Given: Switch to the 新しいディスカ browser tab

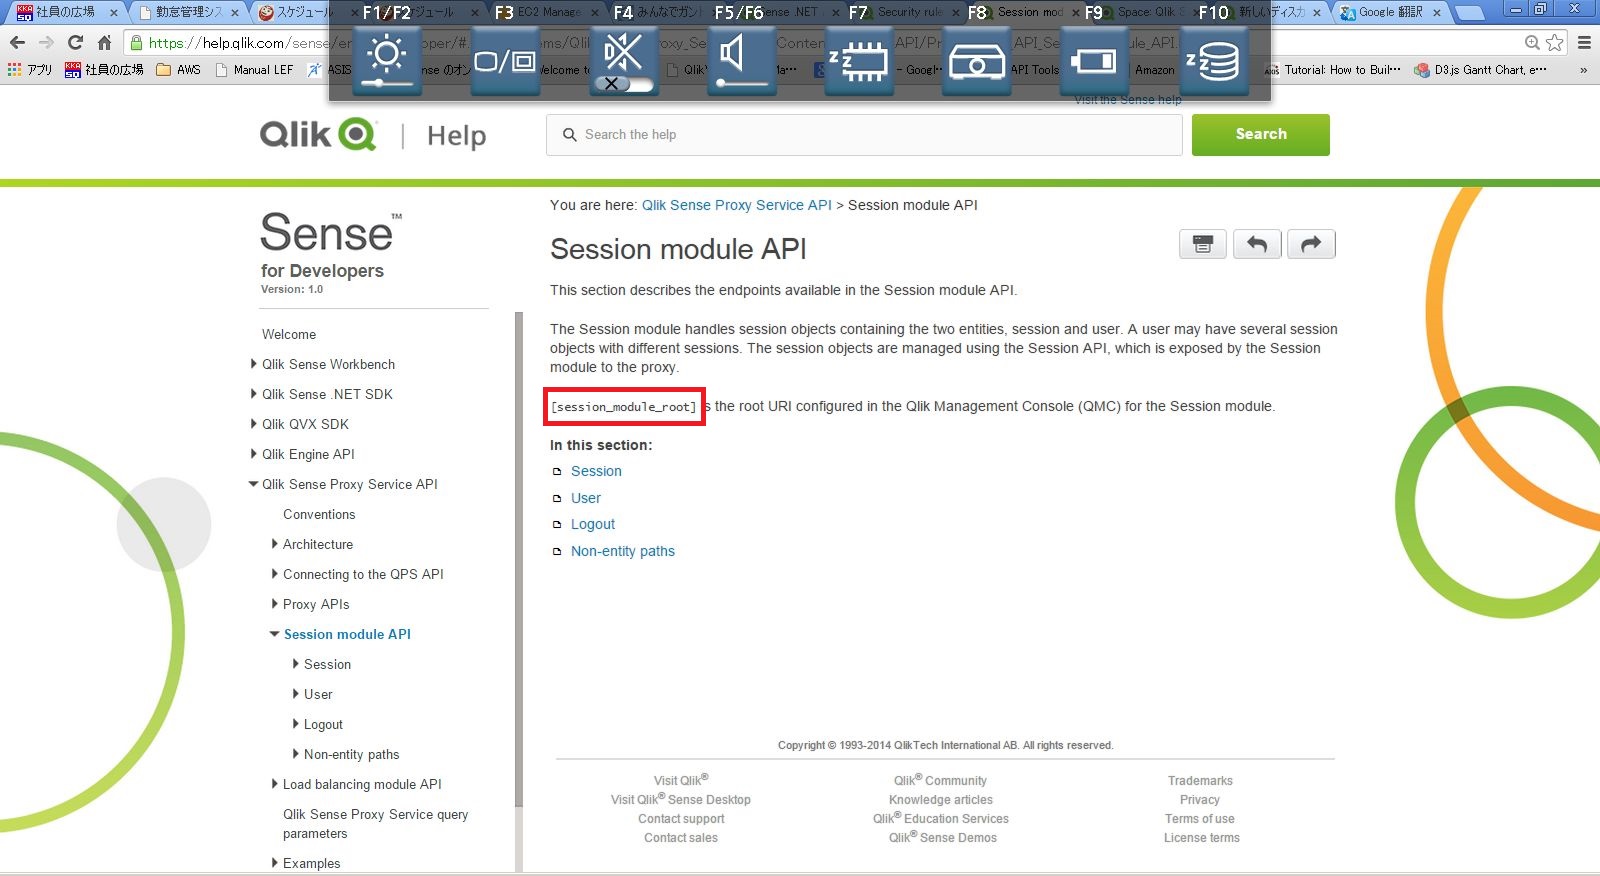Looking at the screenshot, I should click(1272, 12).
